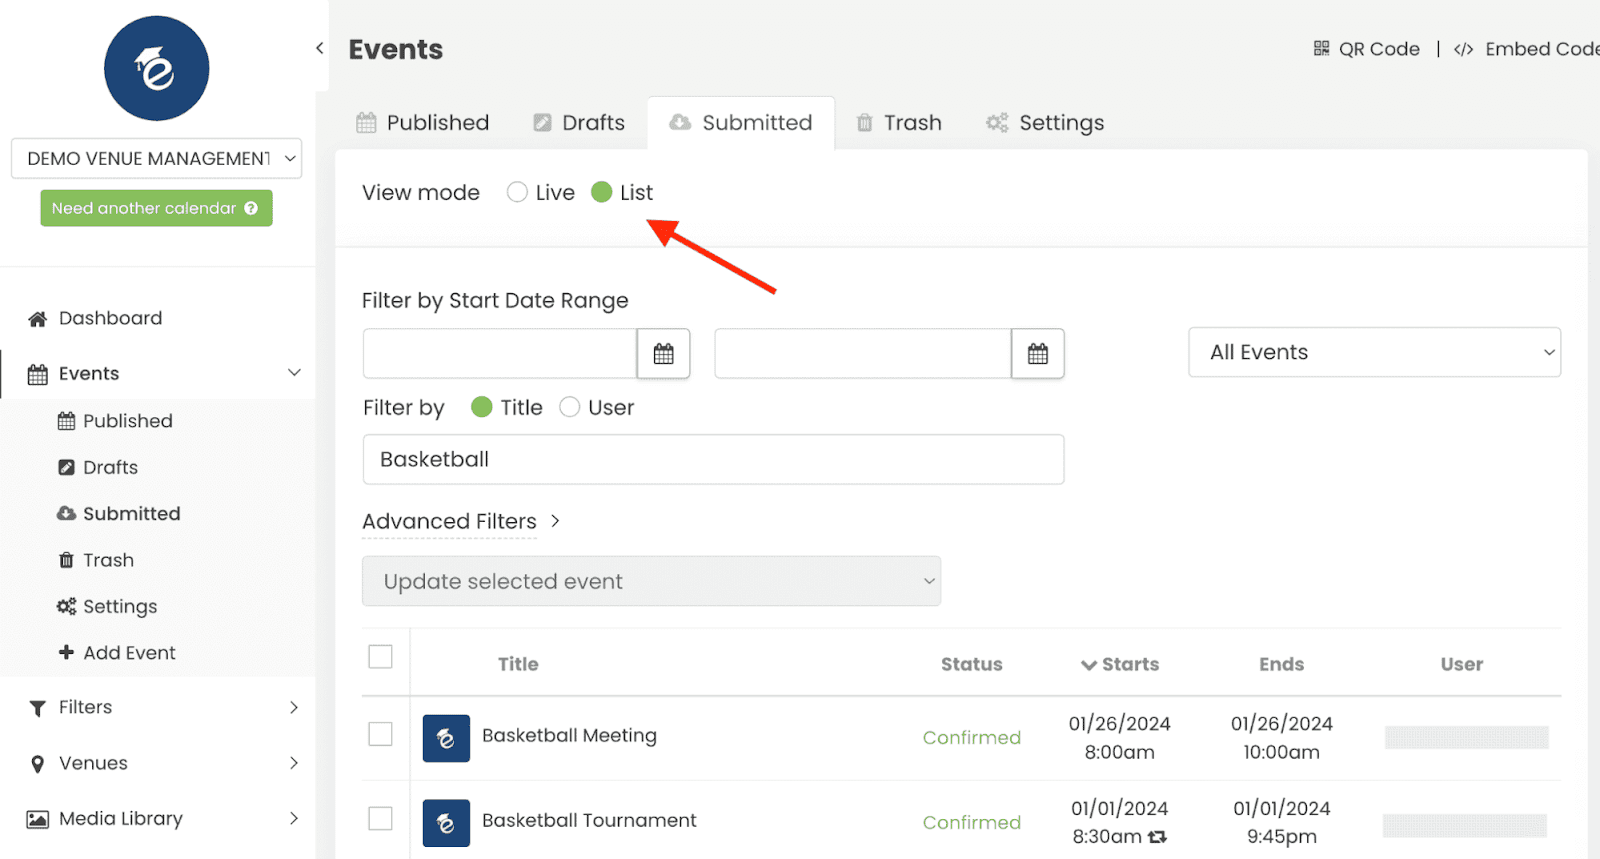This screenshot has height=859, width=1600.
Task: Click the start date range input field
Action: point(500,353)
